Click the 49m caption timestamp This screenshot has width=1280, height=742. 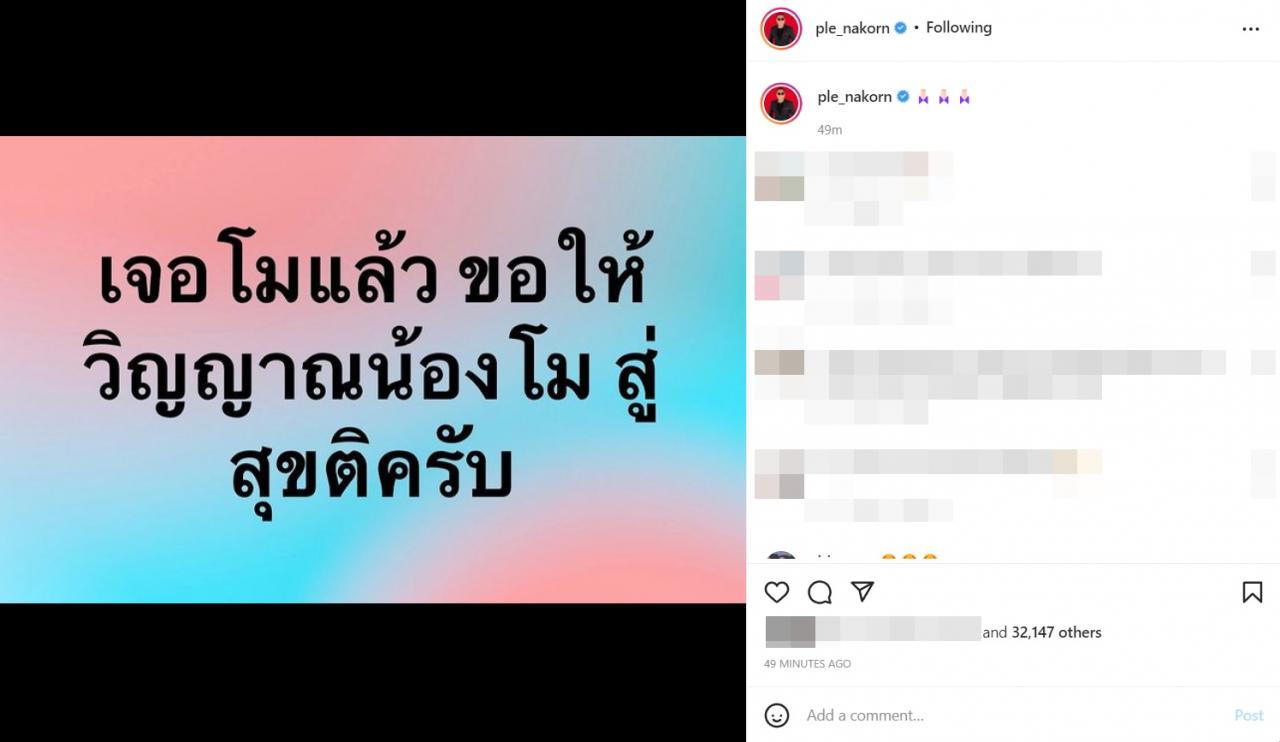(x=830, y=130)
